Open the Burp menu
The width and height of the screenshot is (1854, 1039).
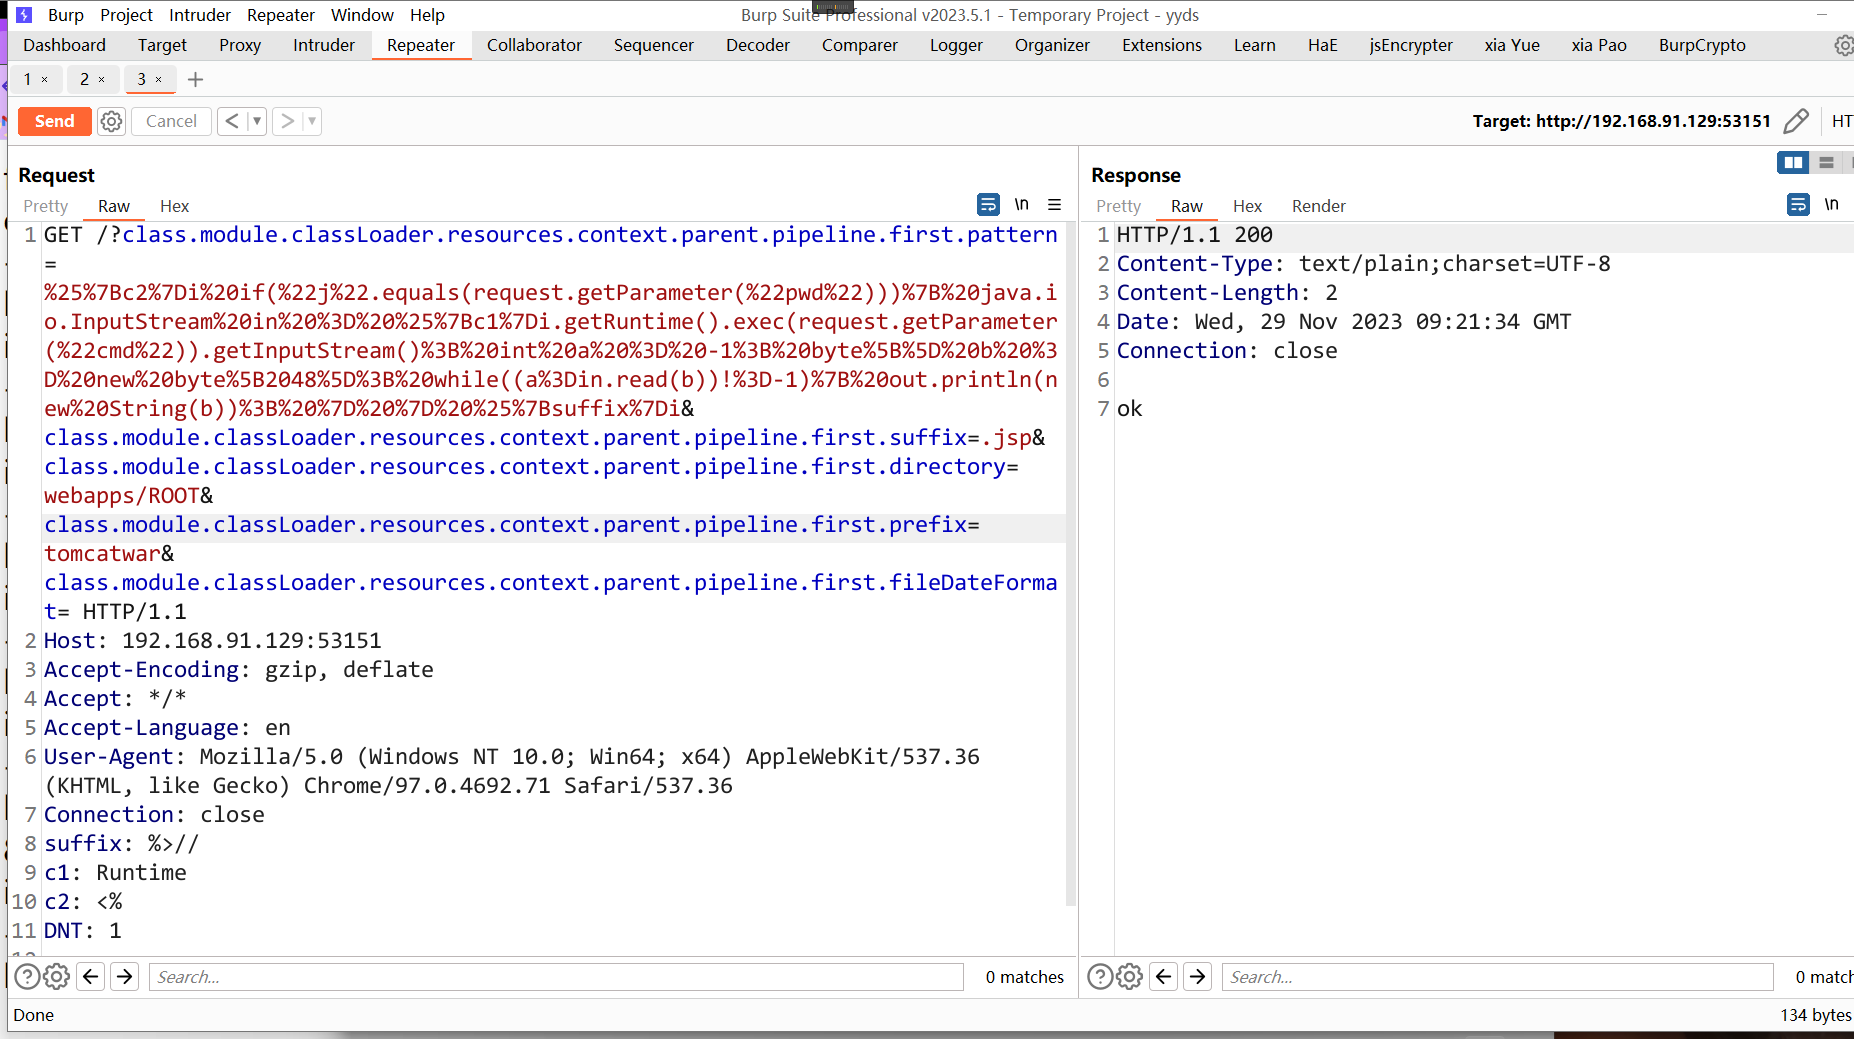tap(66, 15)
